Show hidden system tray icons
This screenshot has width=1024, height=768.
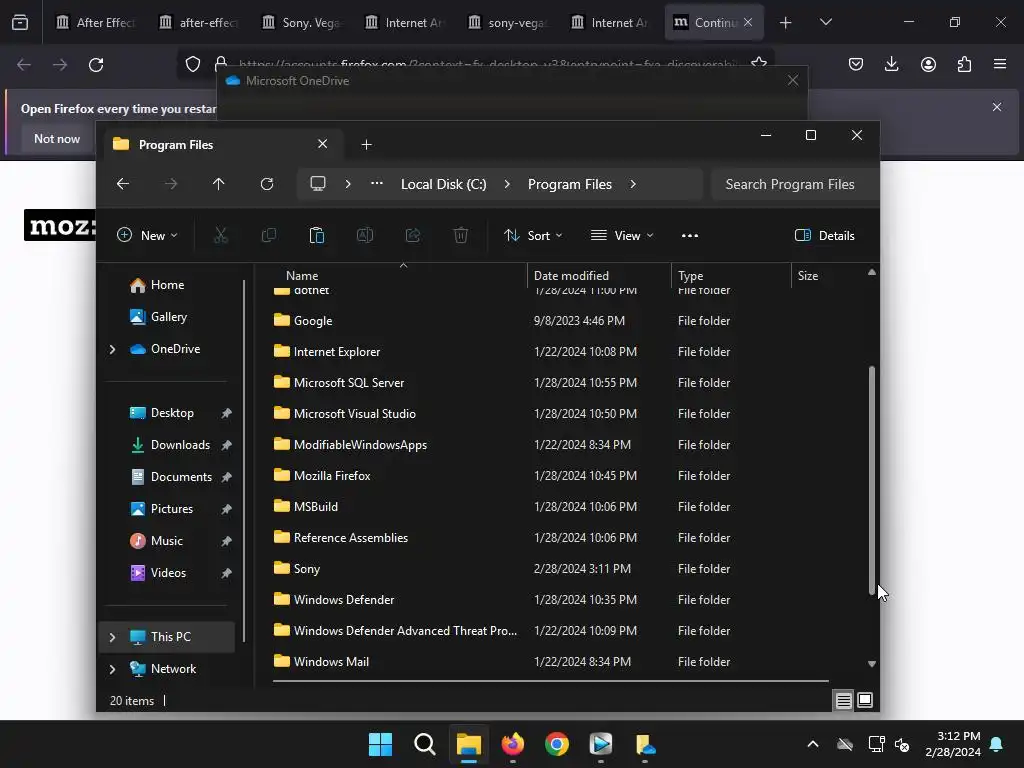tap(812, 744)
